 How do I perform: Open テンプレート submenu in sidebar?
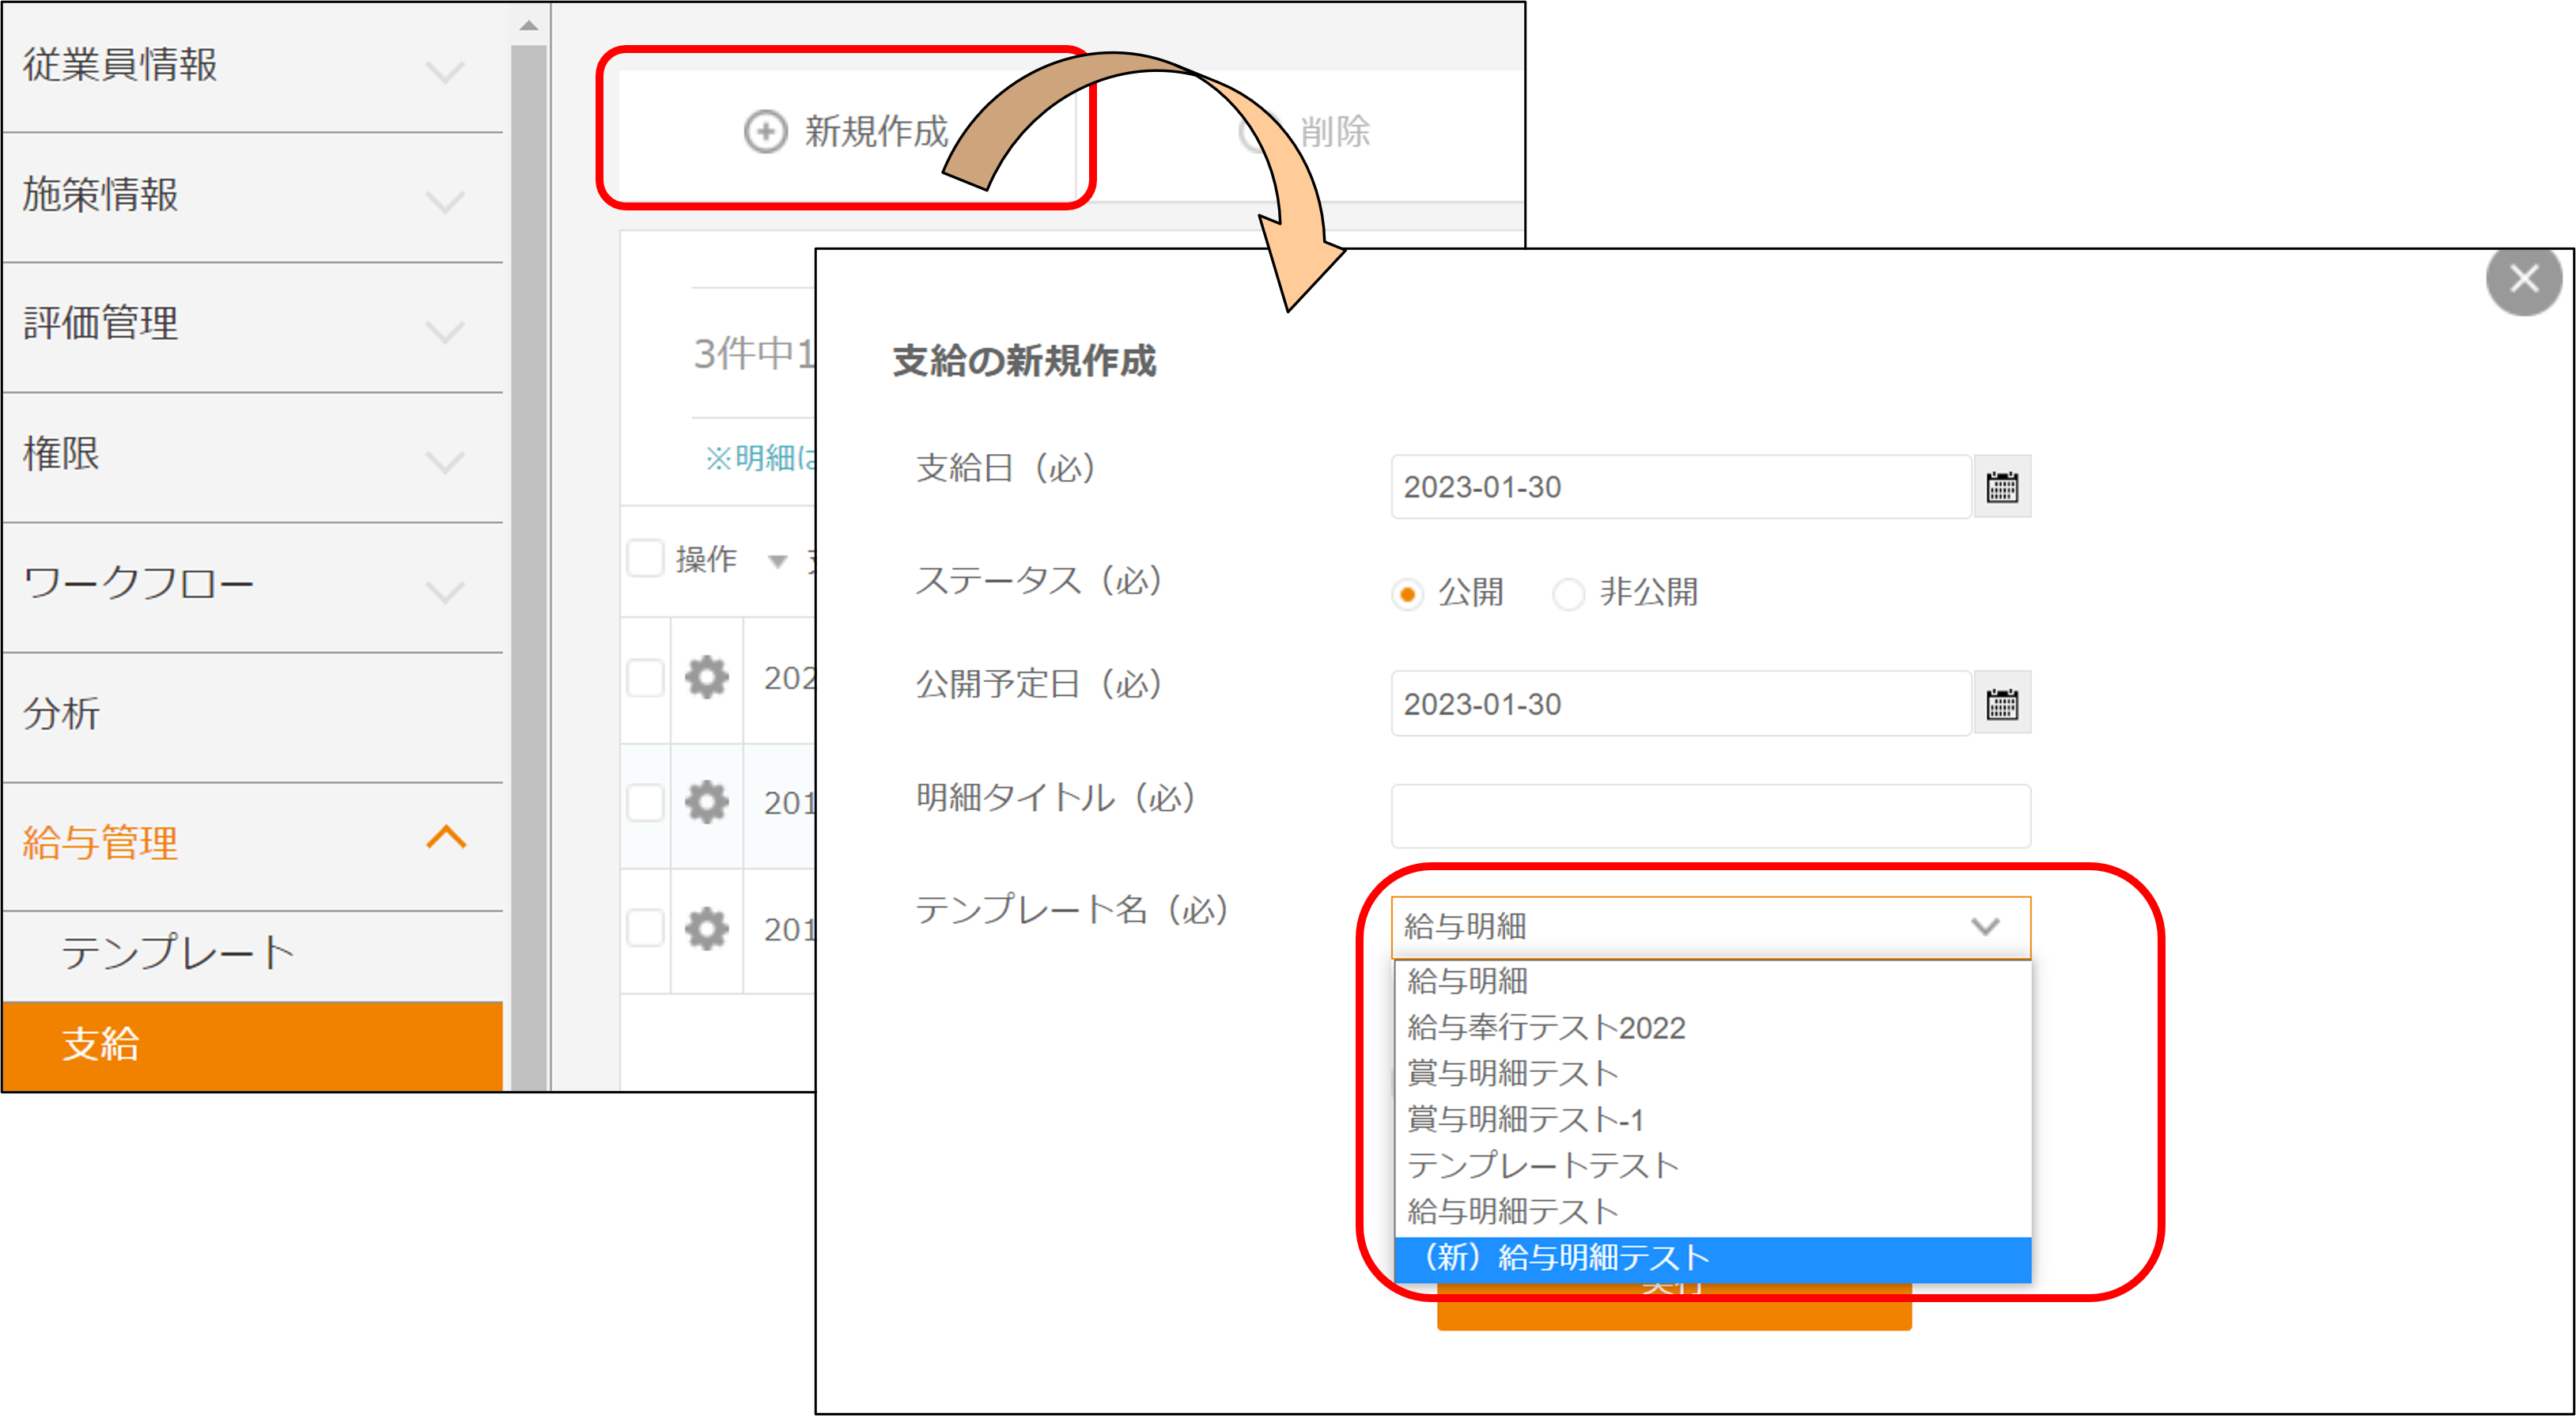(178, 952)
